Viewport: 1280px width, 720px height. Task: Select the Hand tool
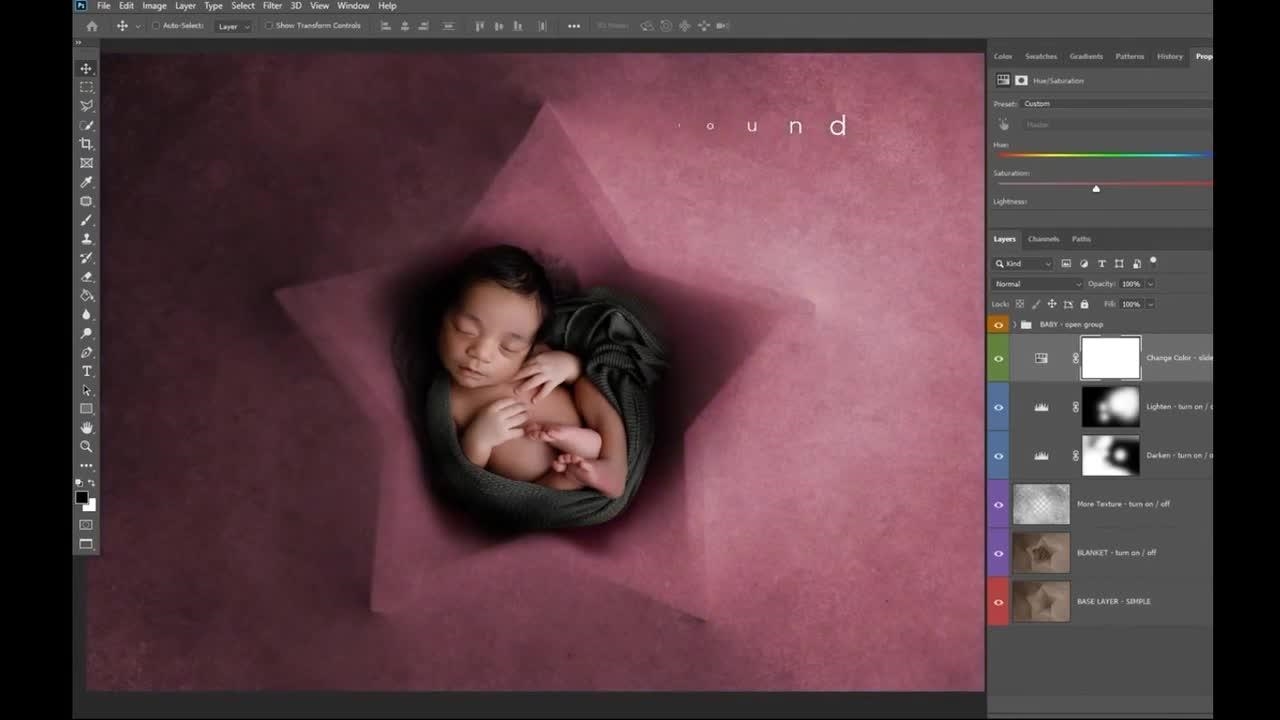pyautogui.click(x=86, y=428)
